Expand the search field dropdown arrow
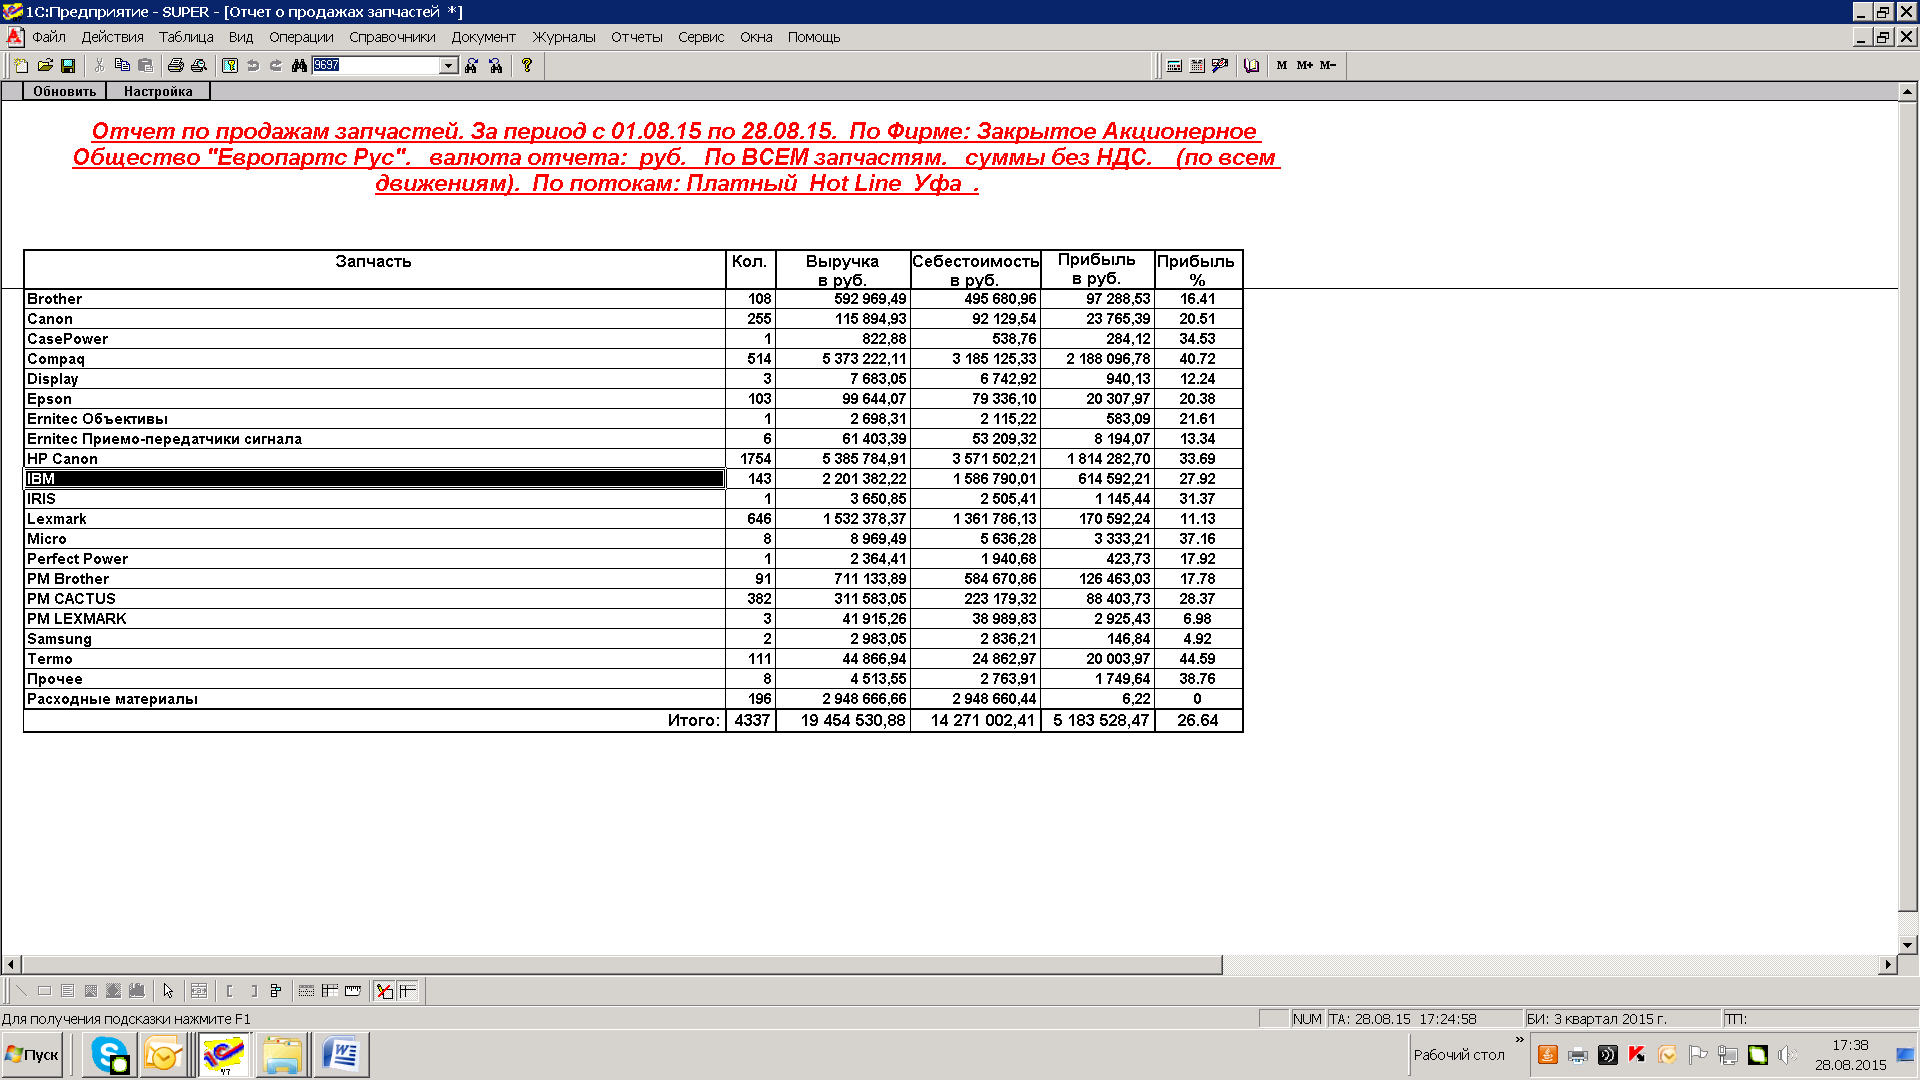This screenshot has height=1080, width=1920. point(449,65)
